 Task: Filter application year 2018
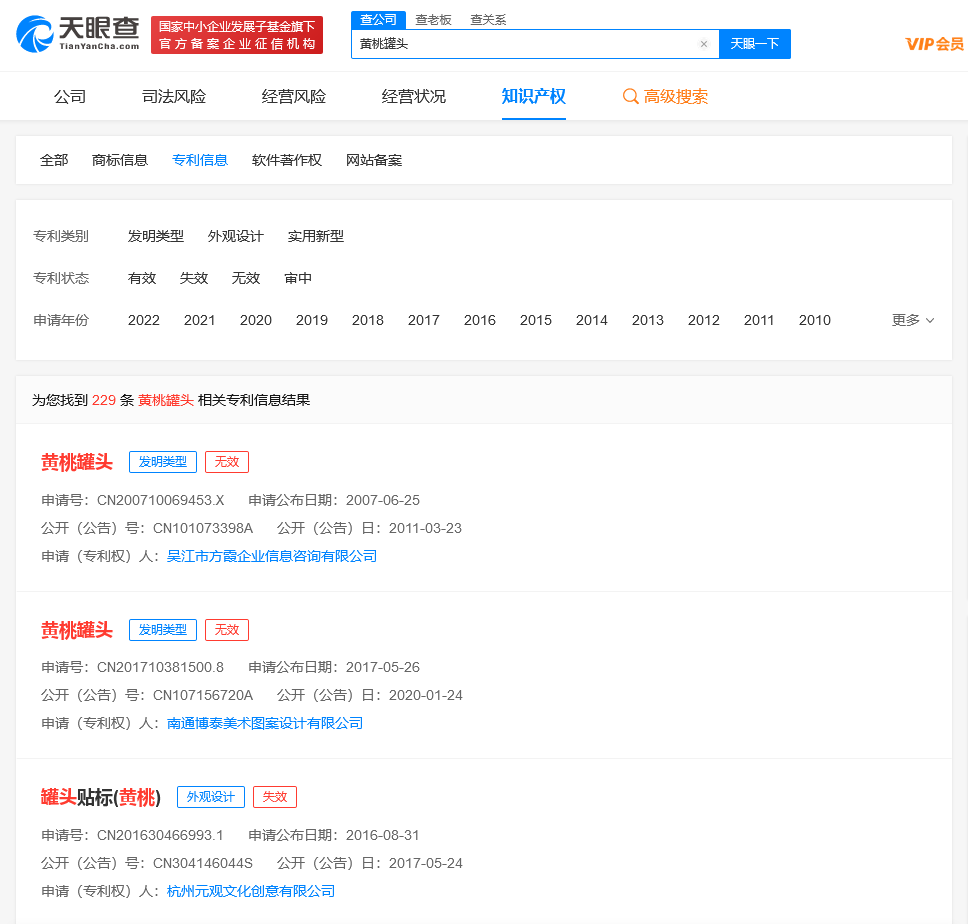[368, 320]
